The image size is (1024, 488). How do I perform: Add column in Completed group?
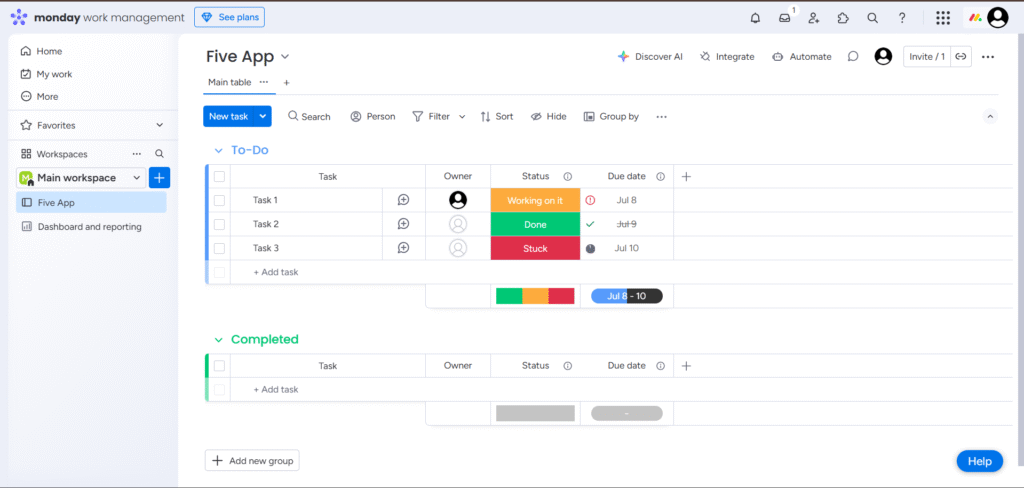click(686, 366)
